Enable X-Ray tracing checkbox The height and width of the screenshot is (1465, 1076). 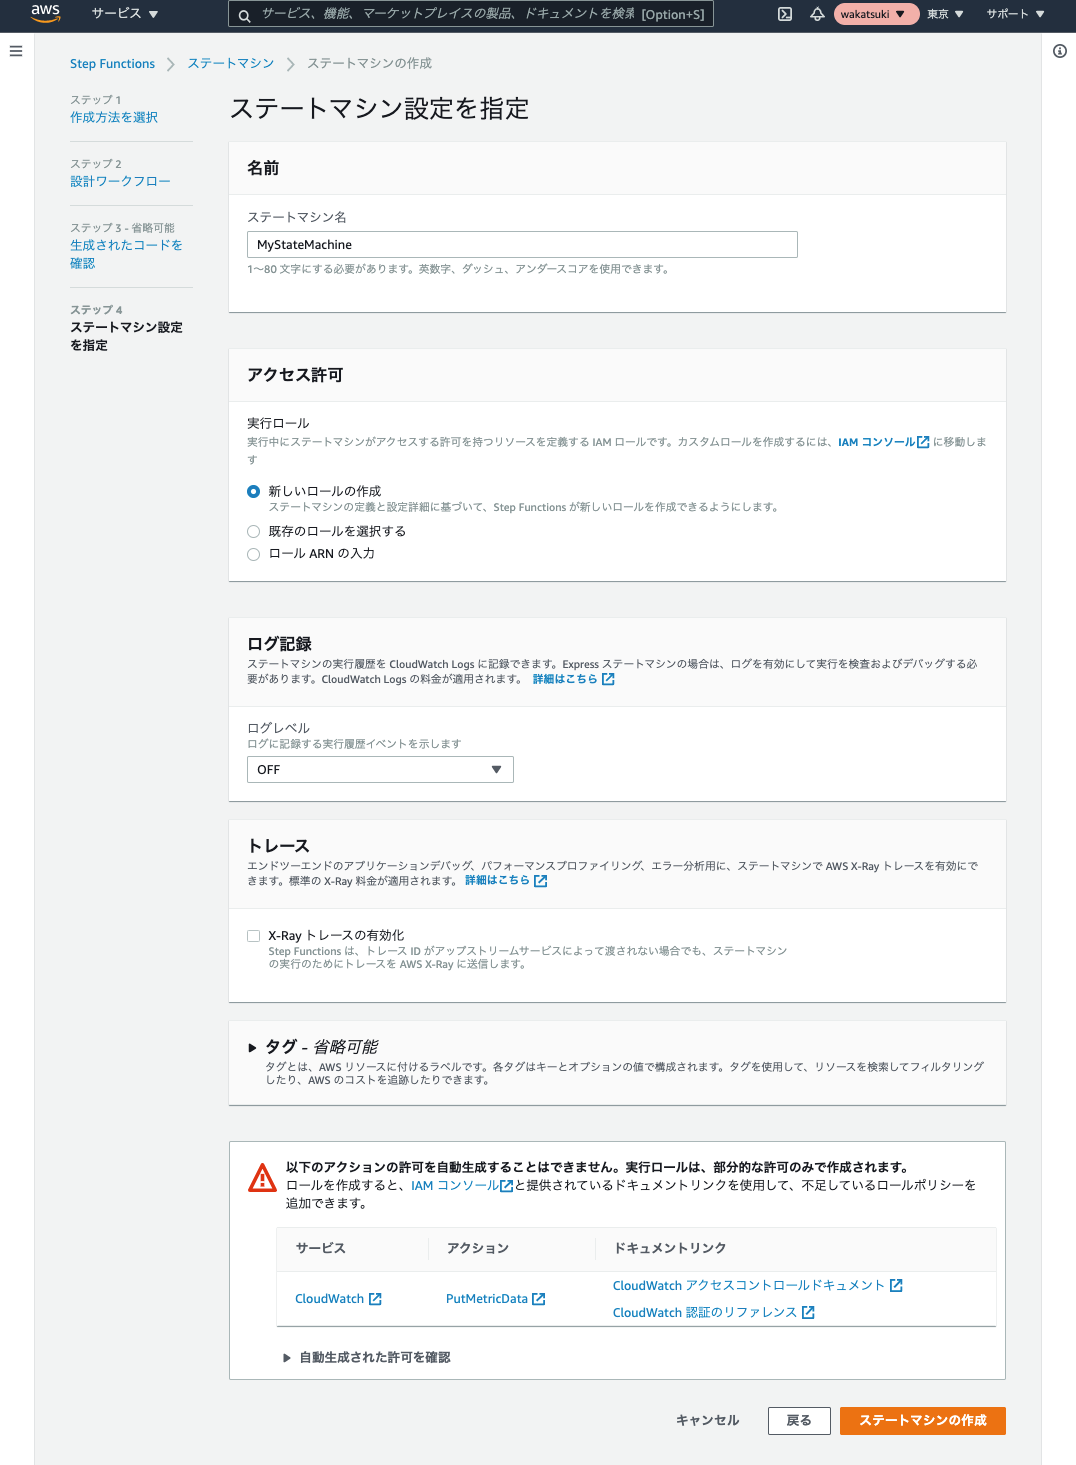point(254,936)
